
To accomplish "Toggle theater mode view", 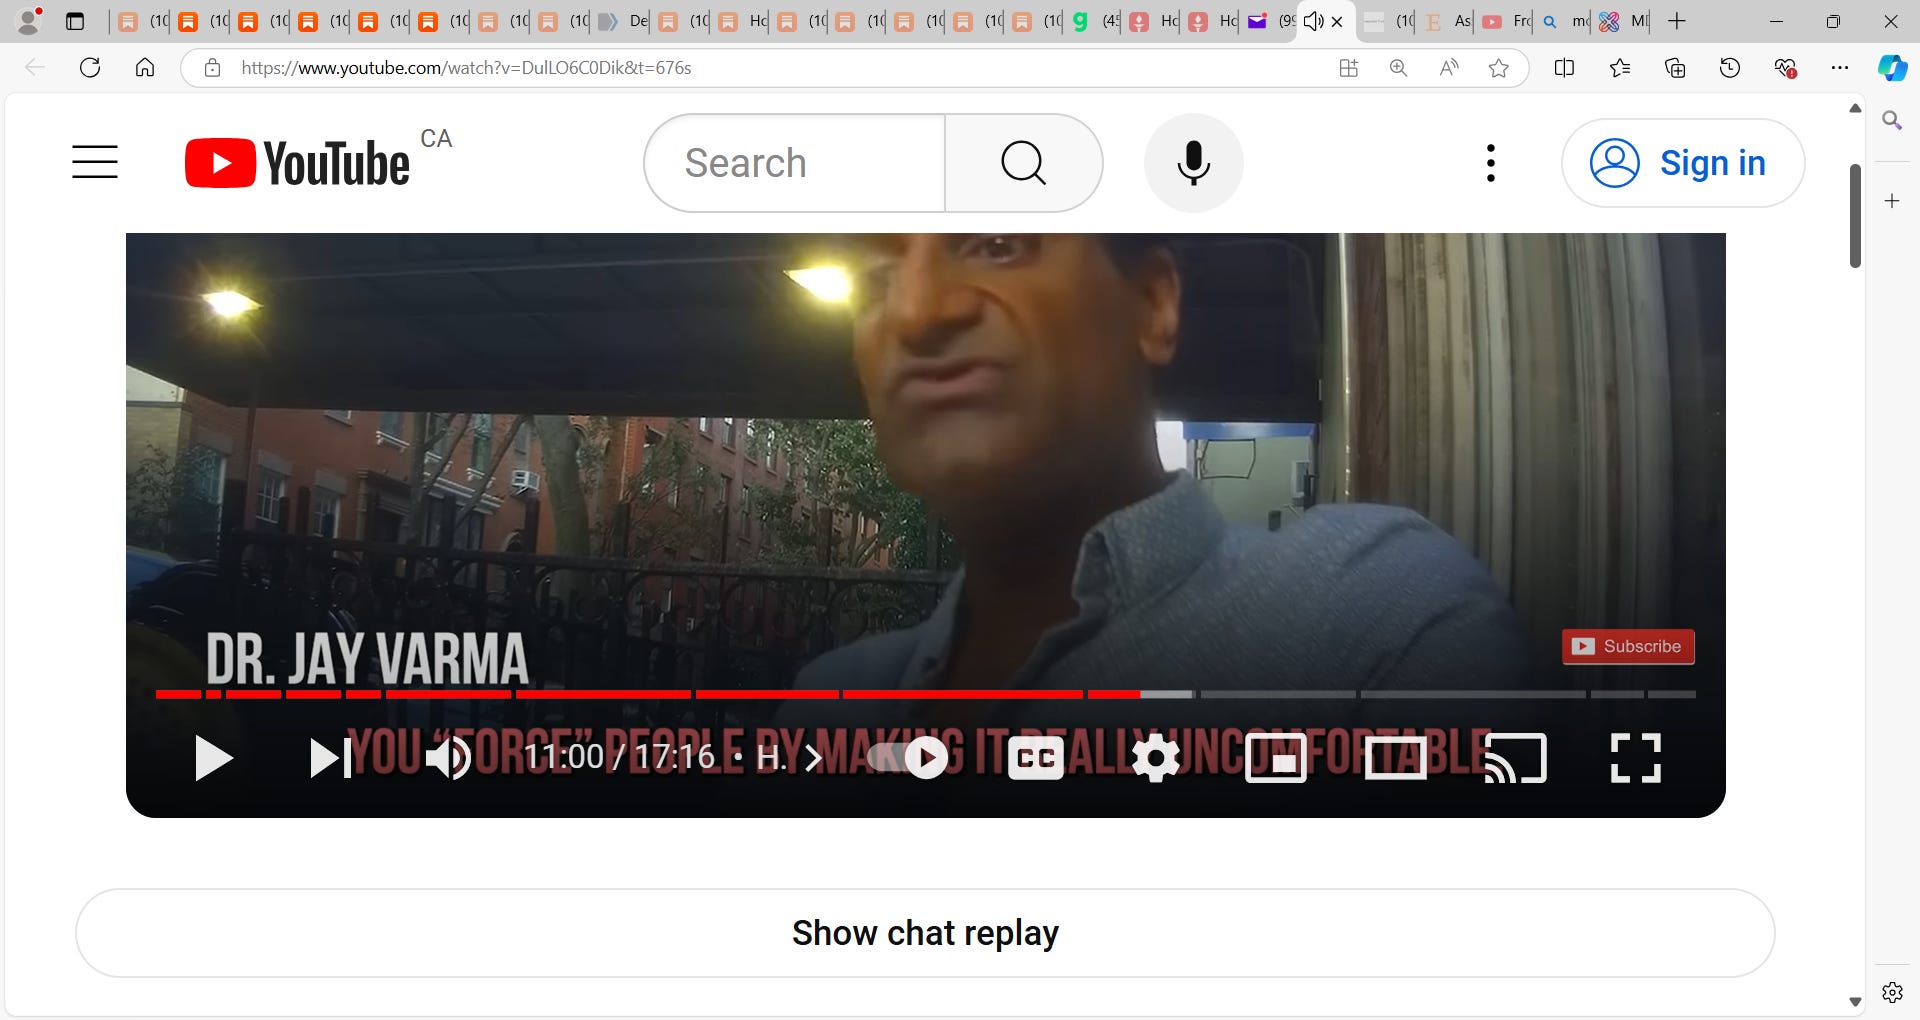I will pyautogui.click(x=1396, y=758).
